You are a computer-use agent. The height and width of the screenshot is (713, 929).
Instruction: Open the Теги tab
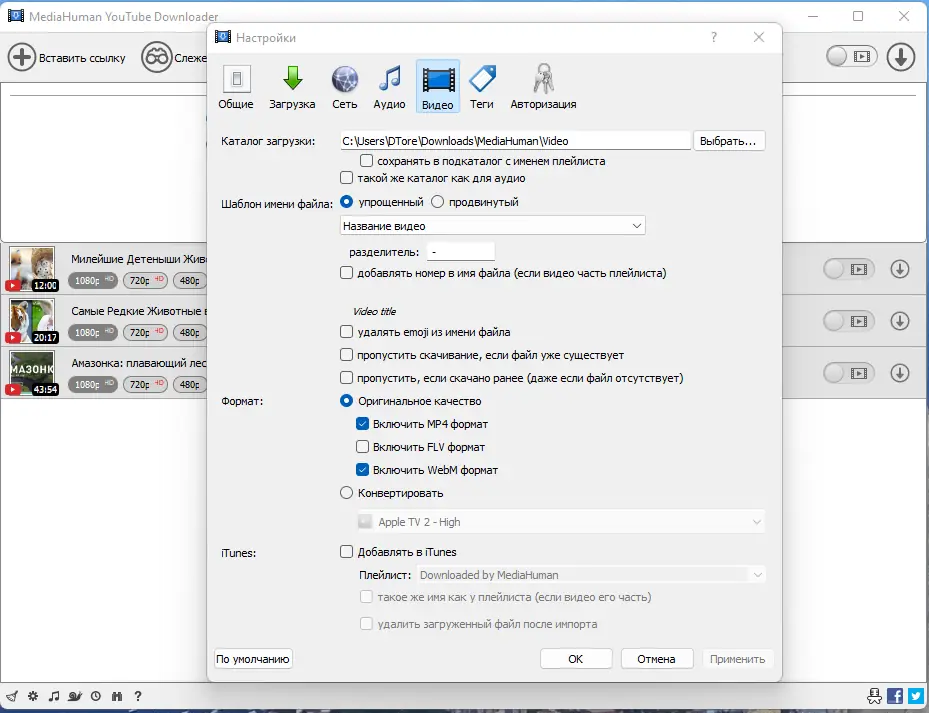482,87
